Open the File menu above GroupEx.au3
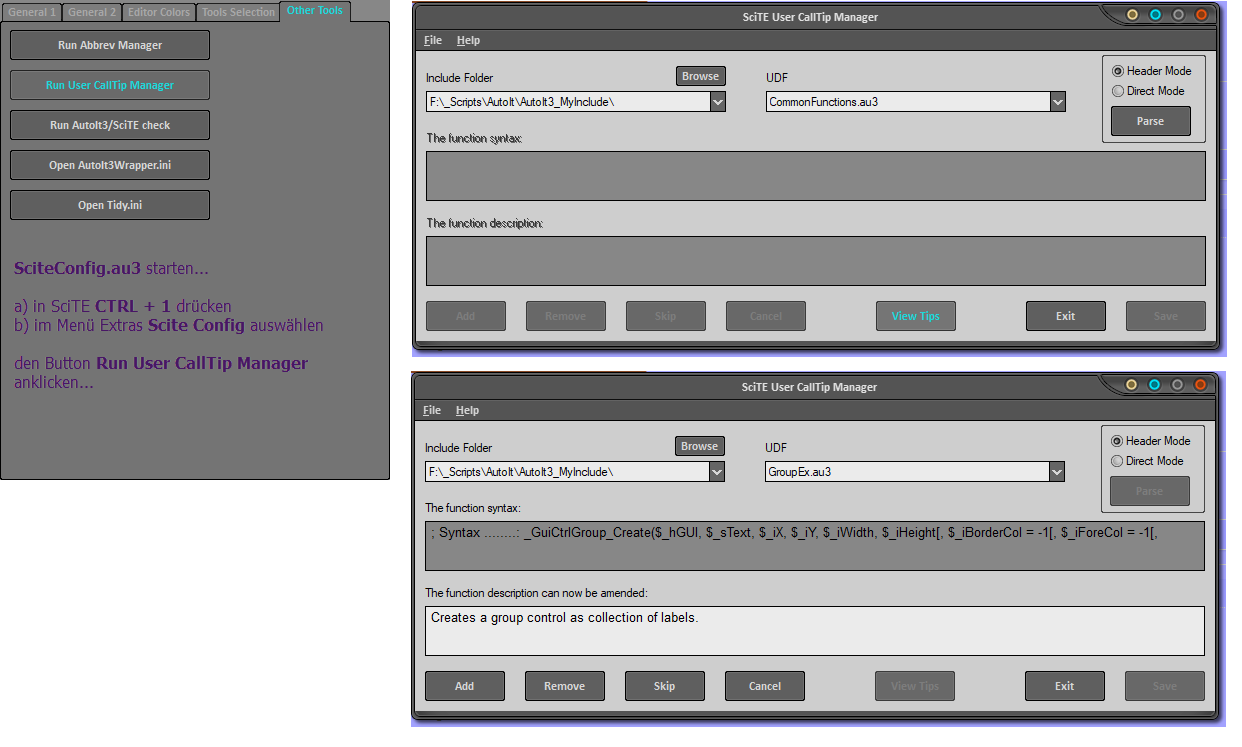Screen dimensions: 1242x747 click(432, 410)
